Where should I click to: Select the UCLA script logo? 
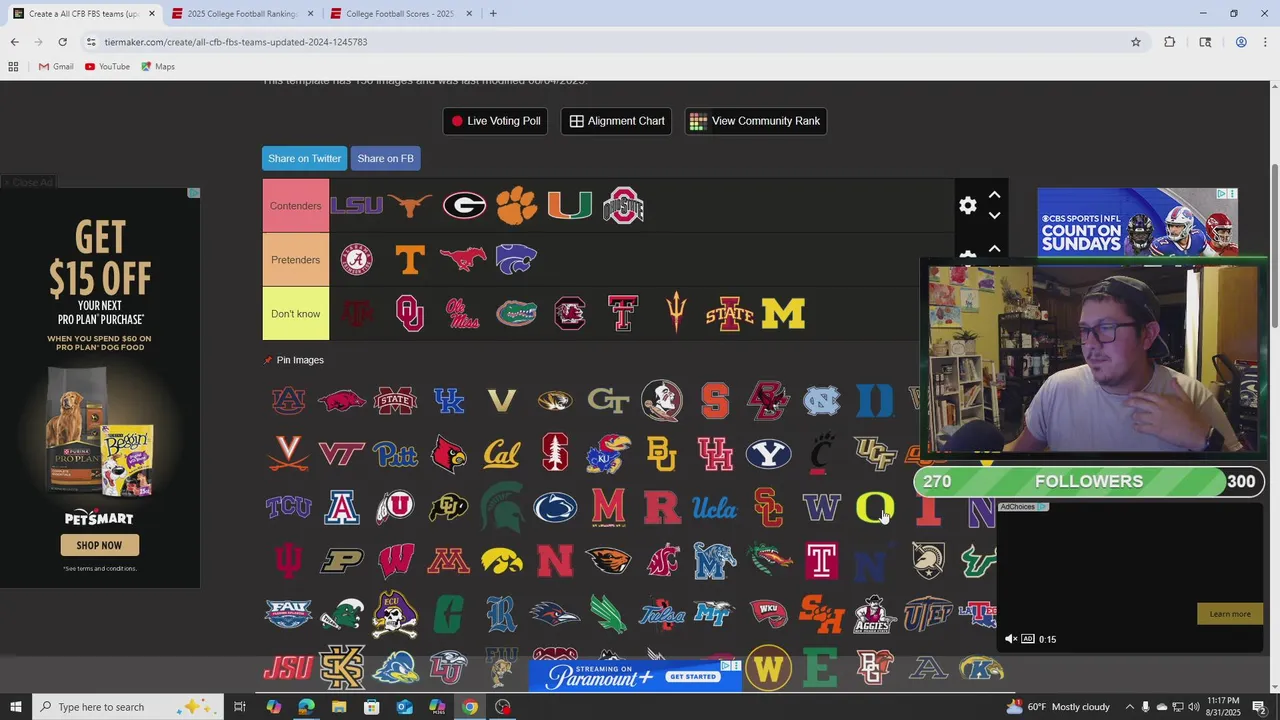pos(714,508)
